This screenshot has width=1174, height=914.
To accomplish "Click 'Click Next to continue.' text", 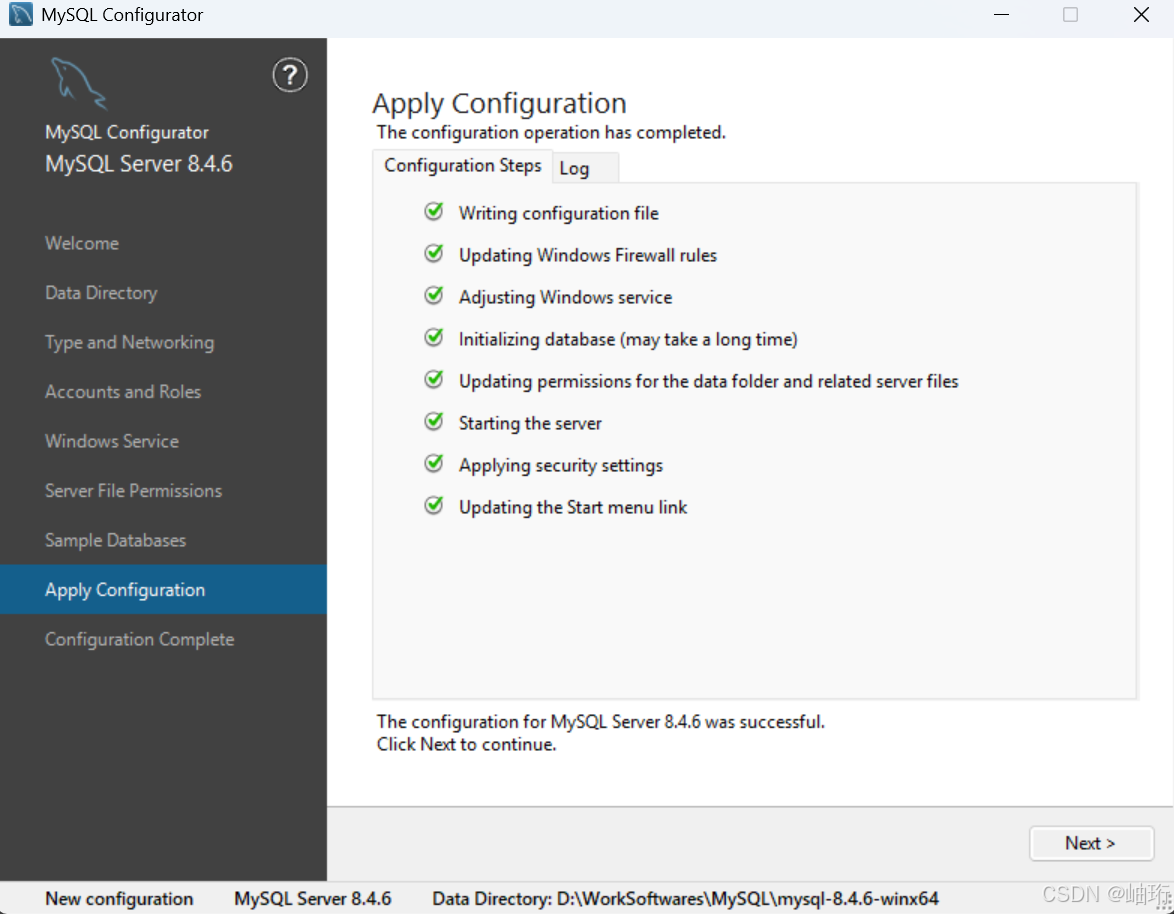I will point(466,744).
